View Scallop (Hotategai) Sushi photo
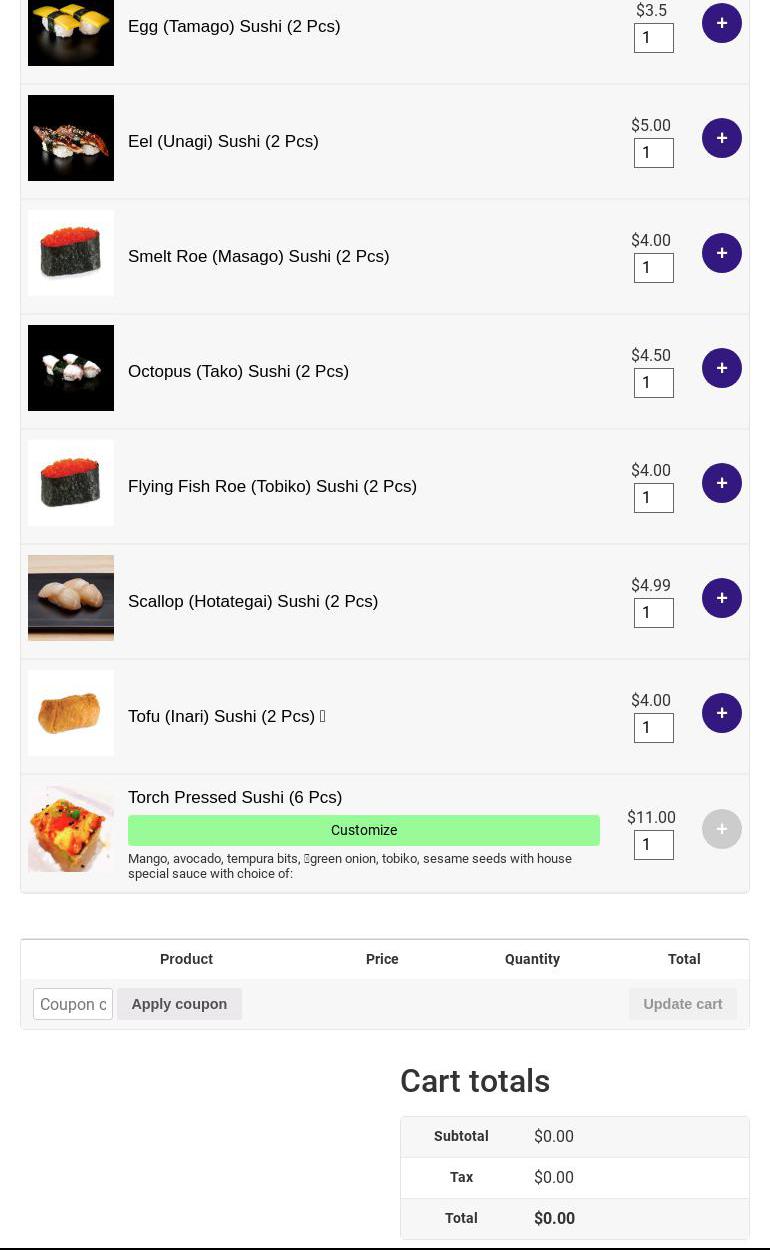 (71, 598)
